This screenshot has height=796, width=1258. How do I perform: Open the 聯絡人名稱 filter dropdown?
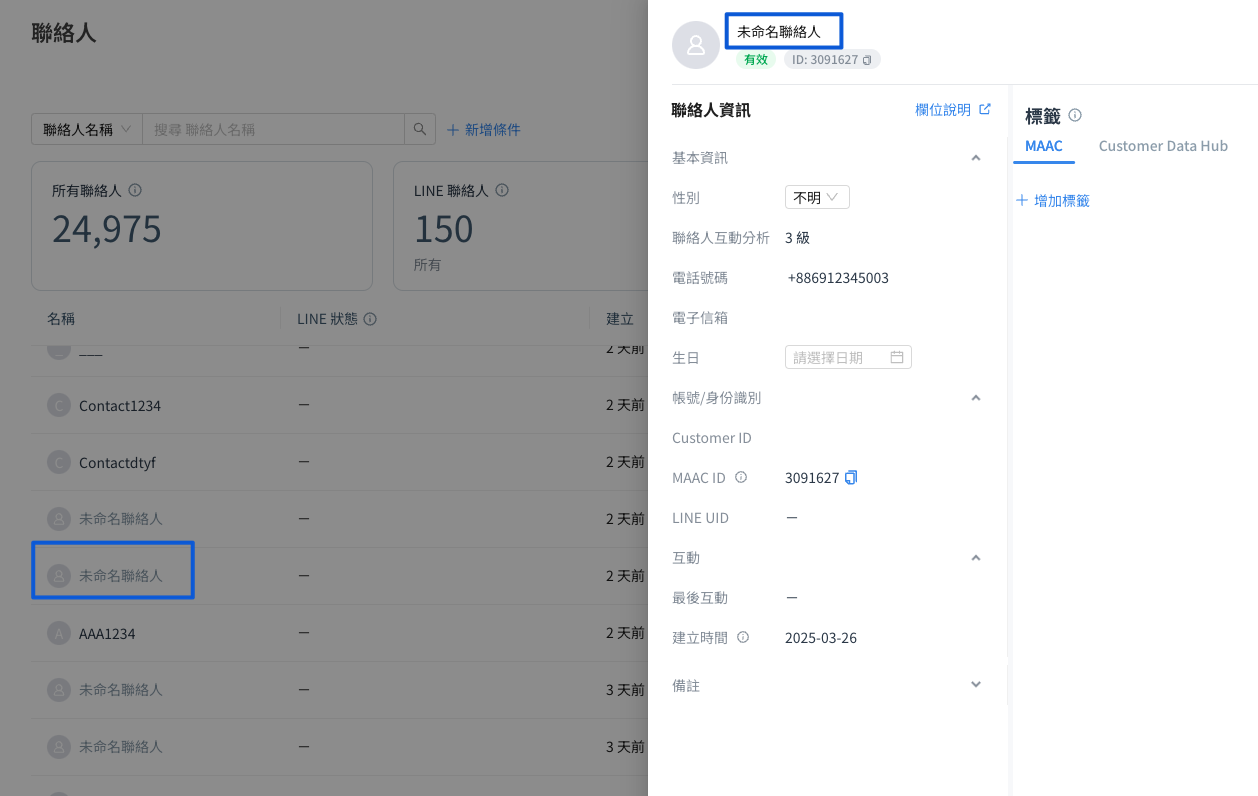tap(87, 129)
